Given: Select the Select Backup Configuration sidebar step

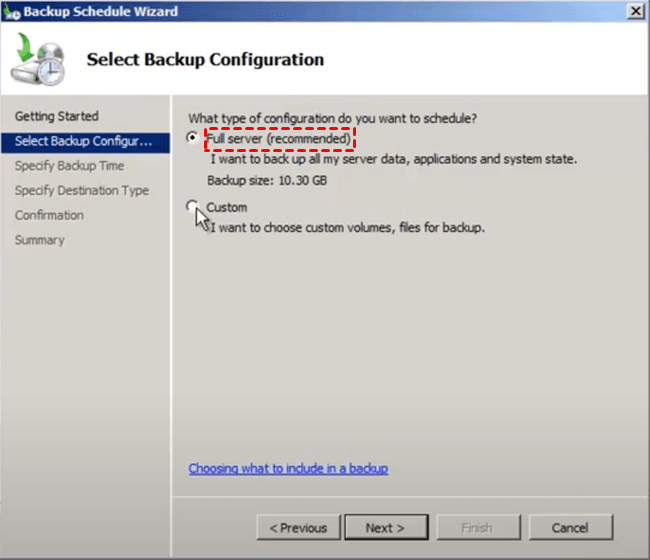Looking at the screenshot, I should (x=83, y=141).
